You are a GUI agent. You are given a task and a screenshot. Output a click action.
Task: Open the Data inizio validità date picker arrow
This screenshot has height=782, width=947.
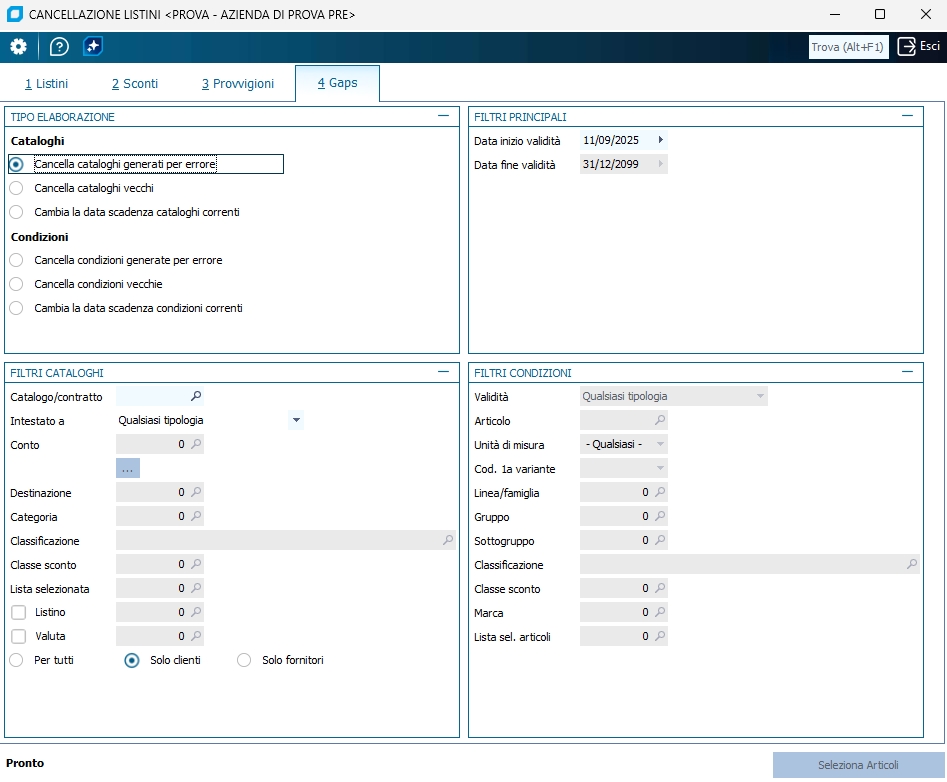660,140
